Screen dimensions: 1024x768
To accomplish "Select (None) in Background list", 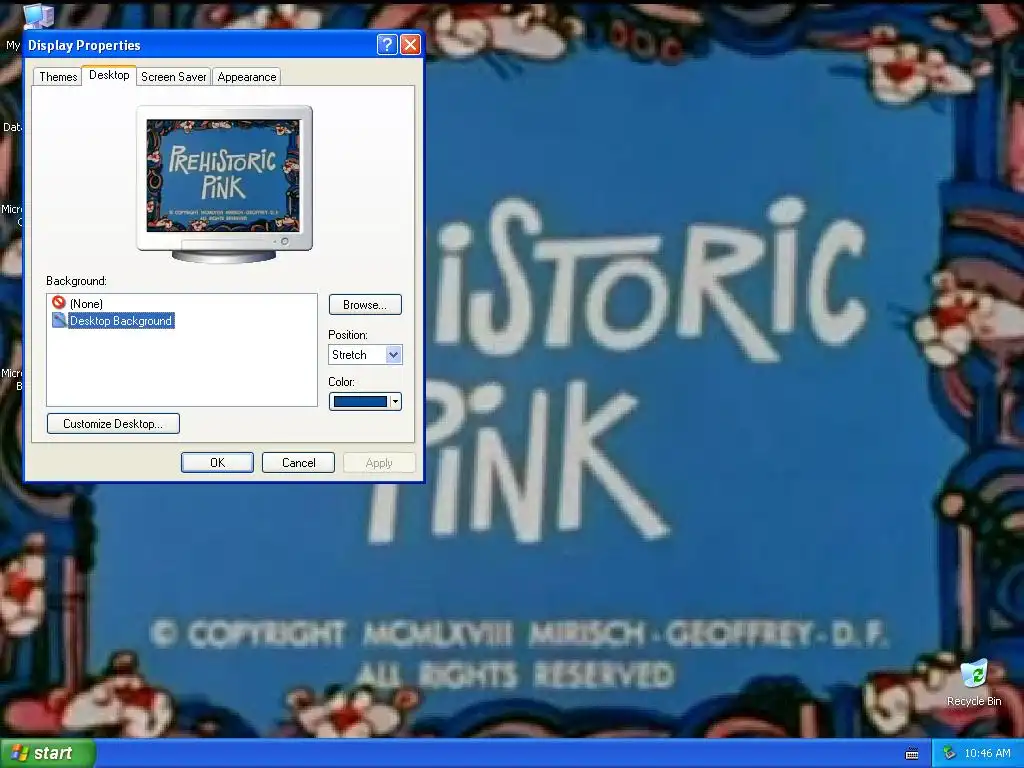I will pyautogui.click(x=86, y=304).
